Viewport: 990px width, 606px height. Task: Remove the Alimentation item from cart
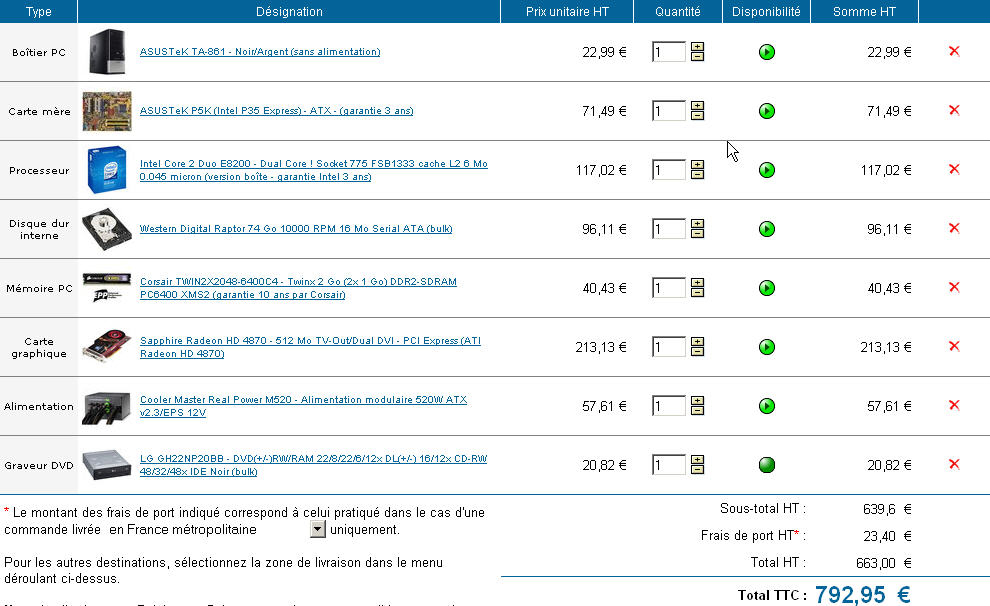pyautogui.click(x=954, y=405)
